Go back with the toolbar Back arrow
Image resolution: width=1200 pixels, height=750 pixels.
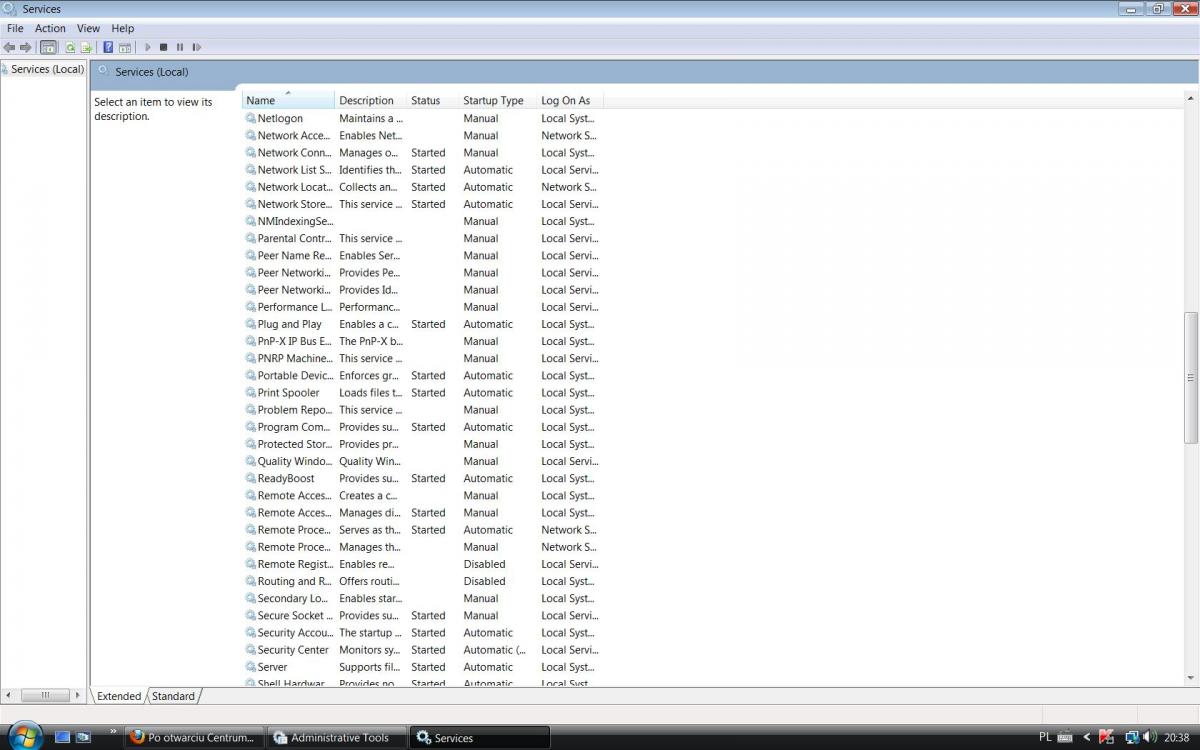pos(9,47)
